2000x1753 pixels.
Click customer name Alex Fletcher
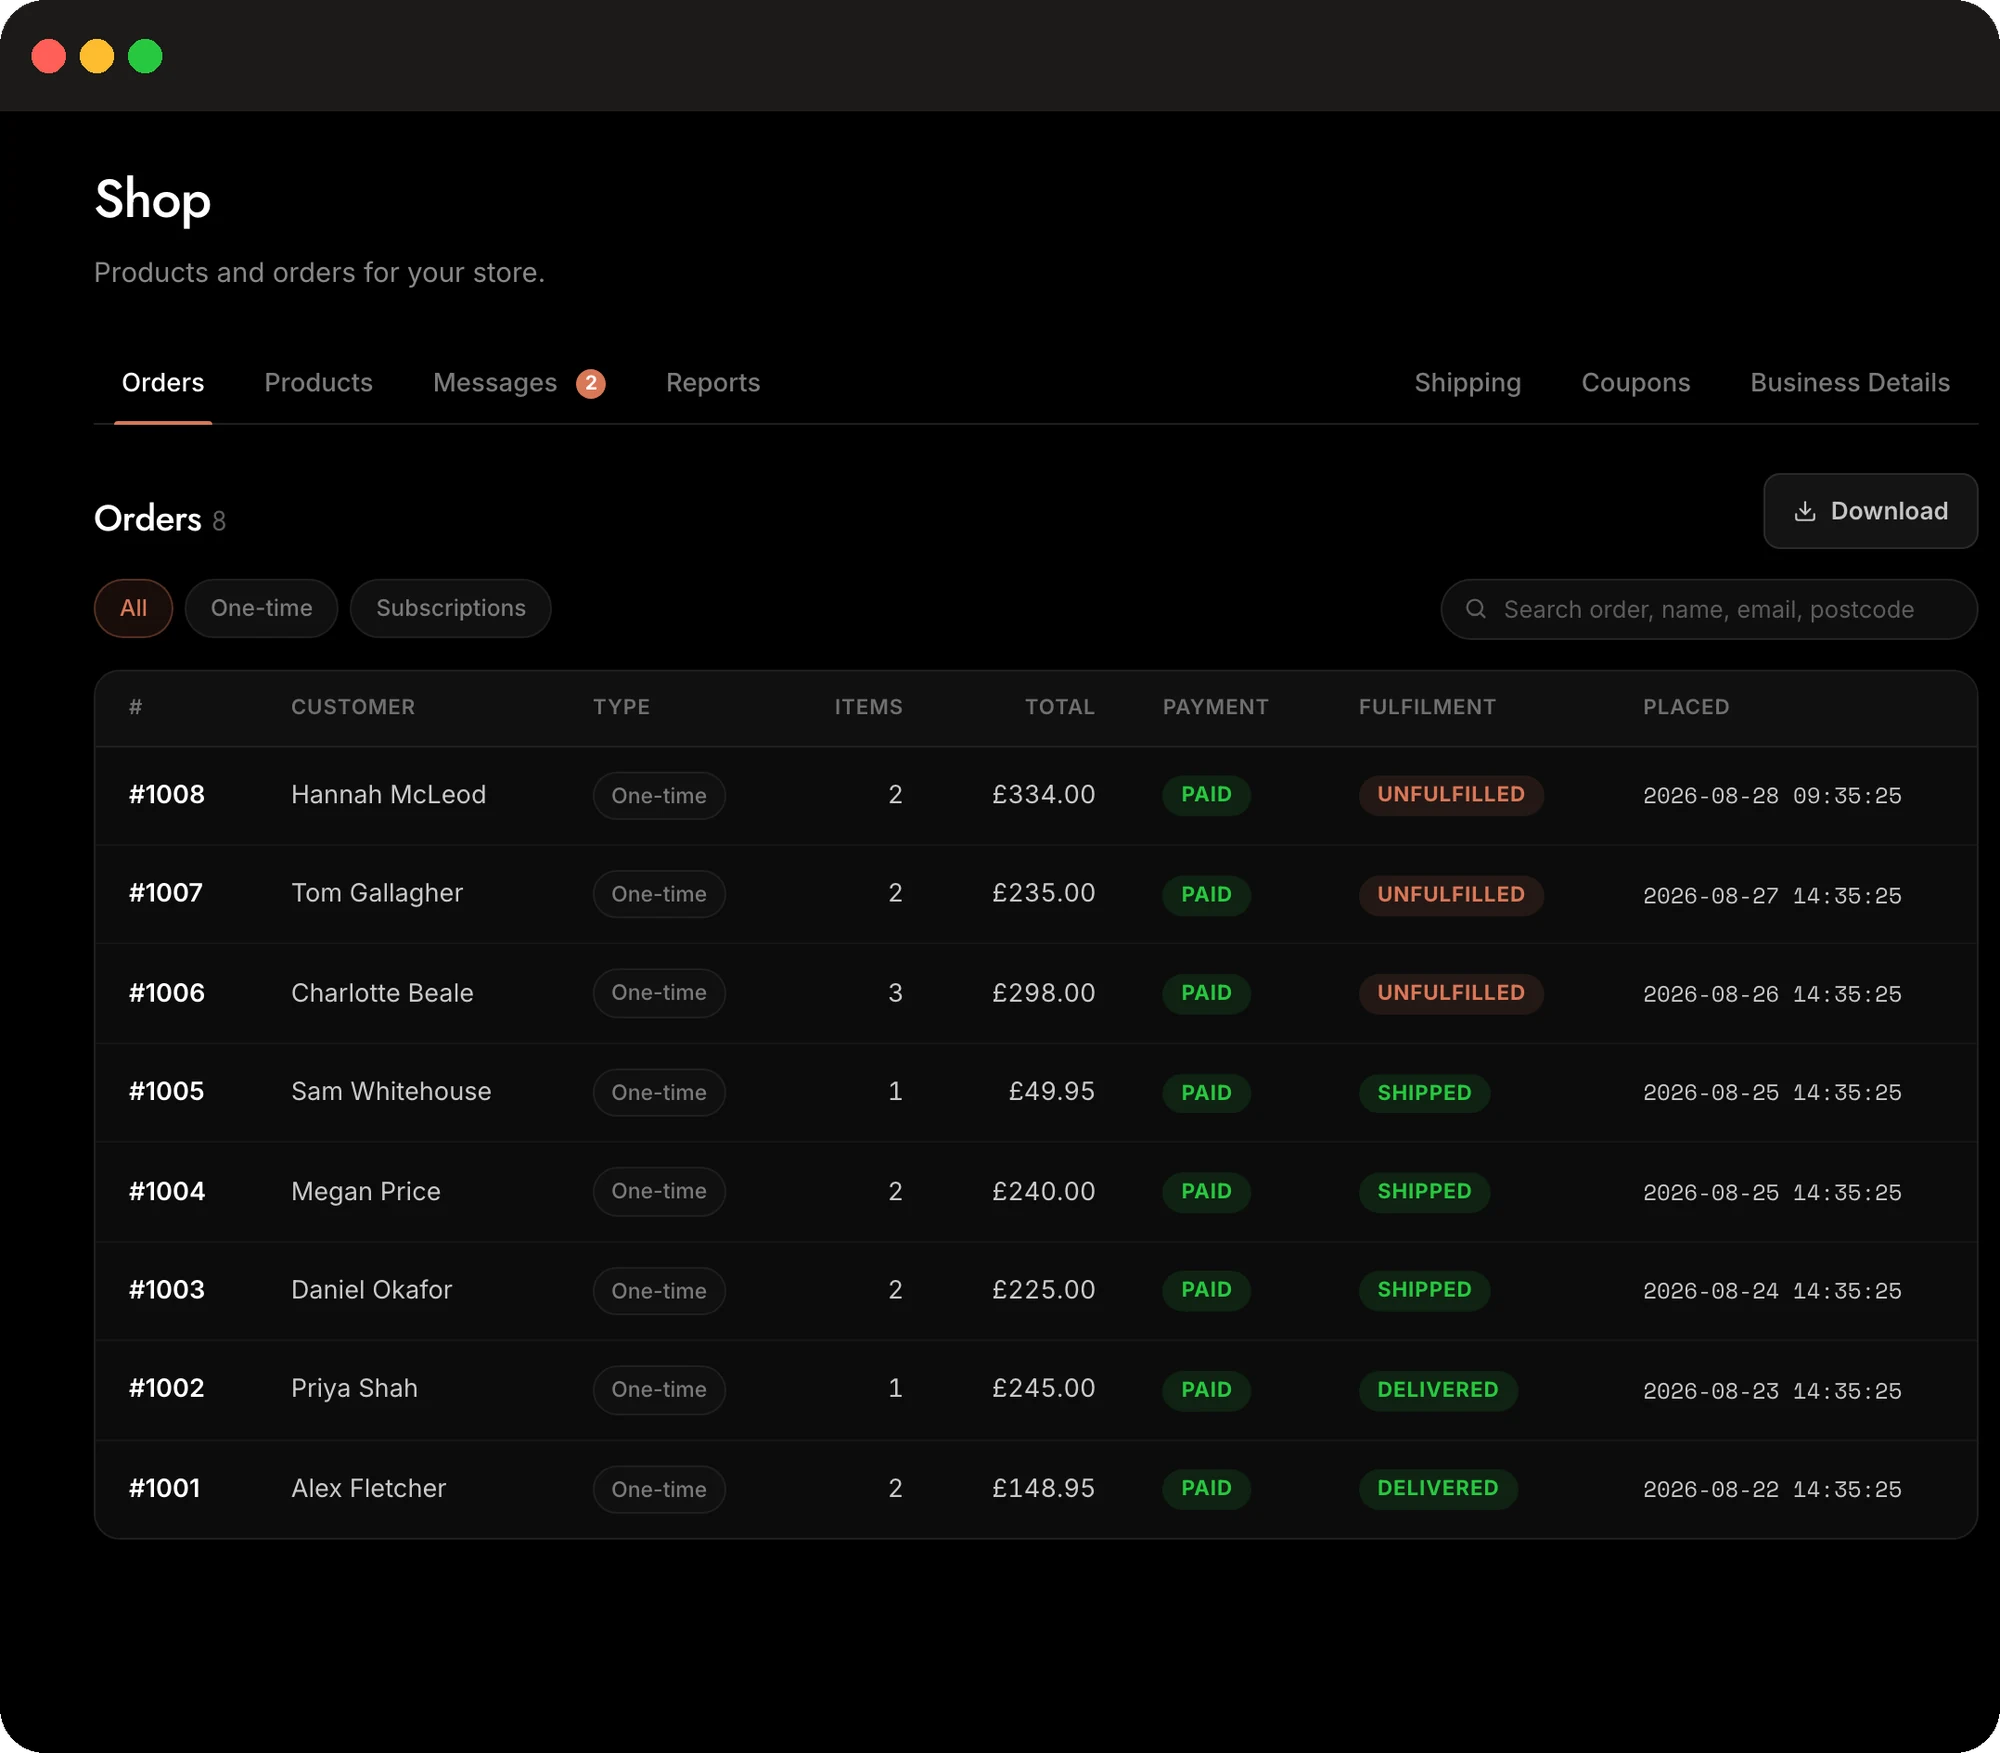tap(368, 1488)
